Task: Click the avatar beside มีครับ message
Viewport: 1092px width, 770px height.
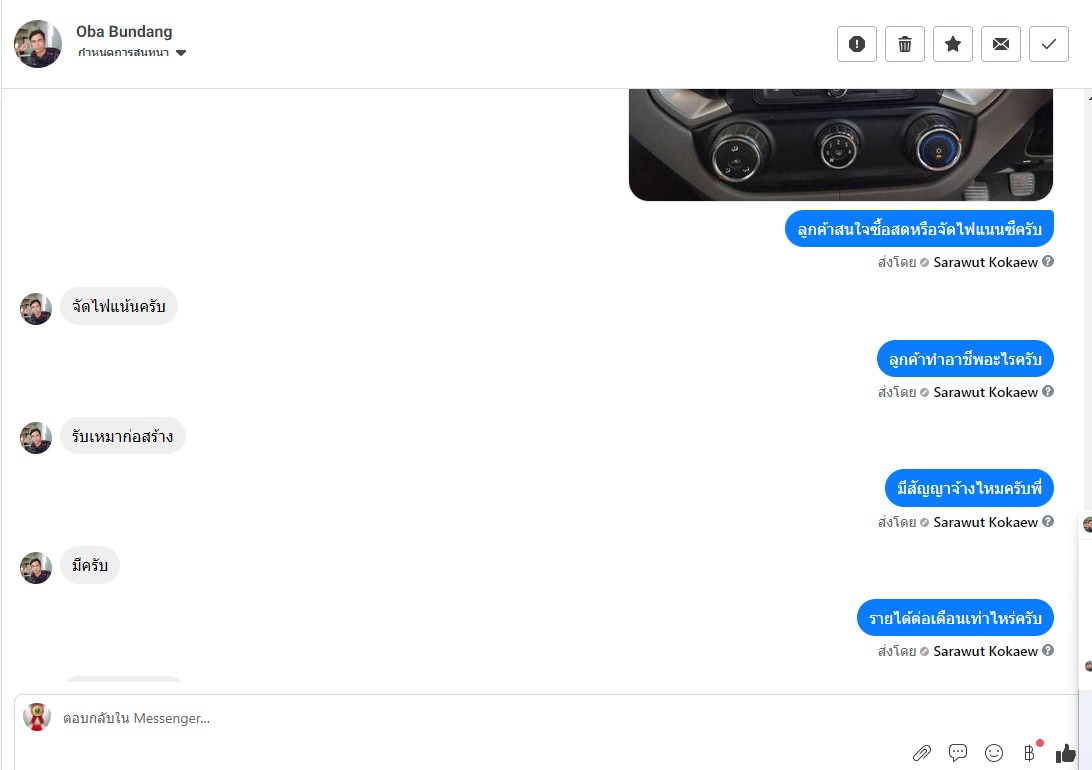Action: coord(36,567)
